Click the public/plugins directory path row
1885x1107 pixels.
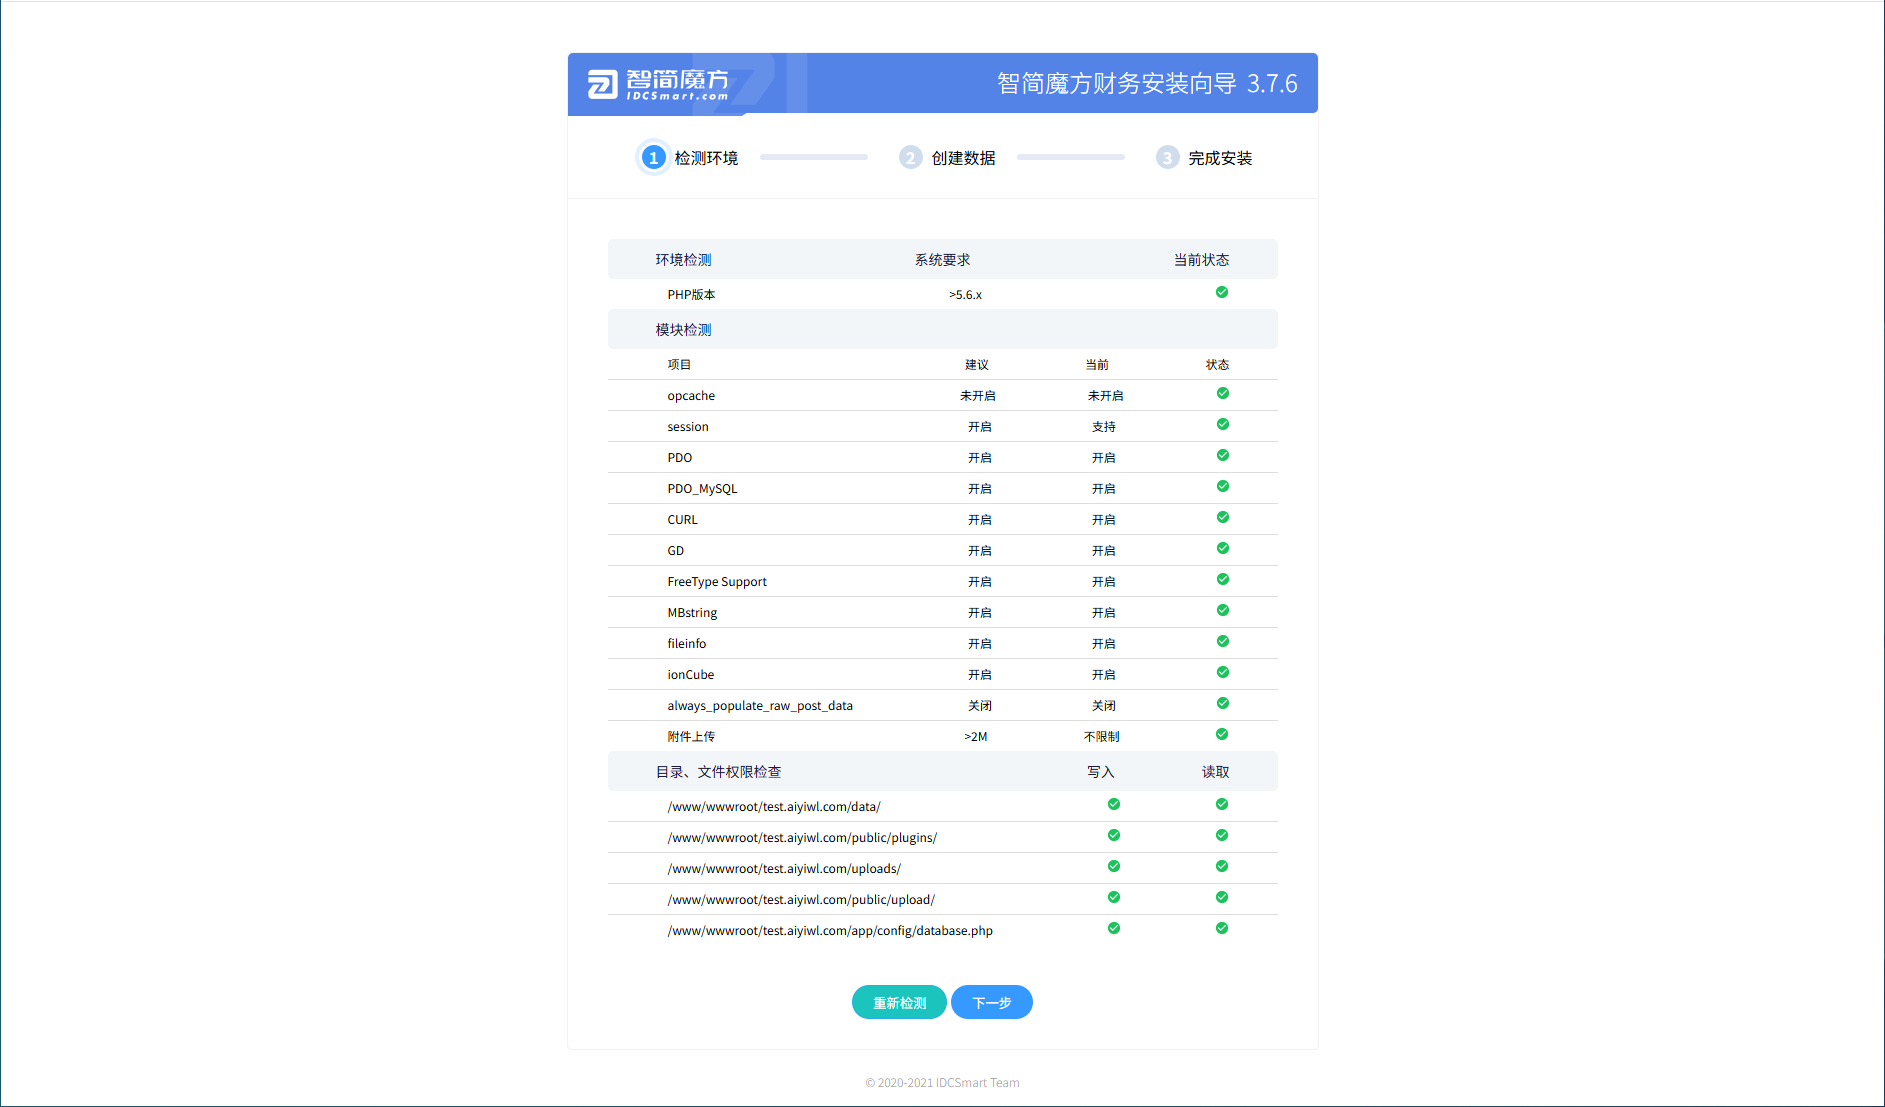(x=801, y=838)
